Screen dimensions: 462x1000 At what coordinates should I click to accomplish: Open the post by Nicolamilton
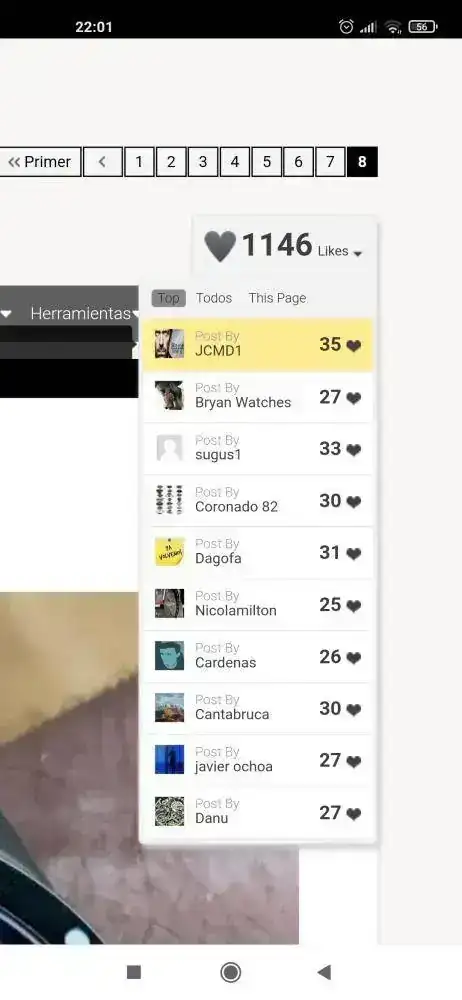(x=258, y=604)
